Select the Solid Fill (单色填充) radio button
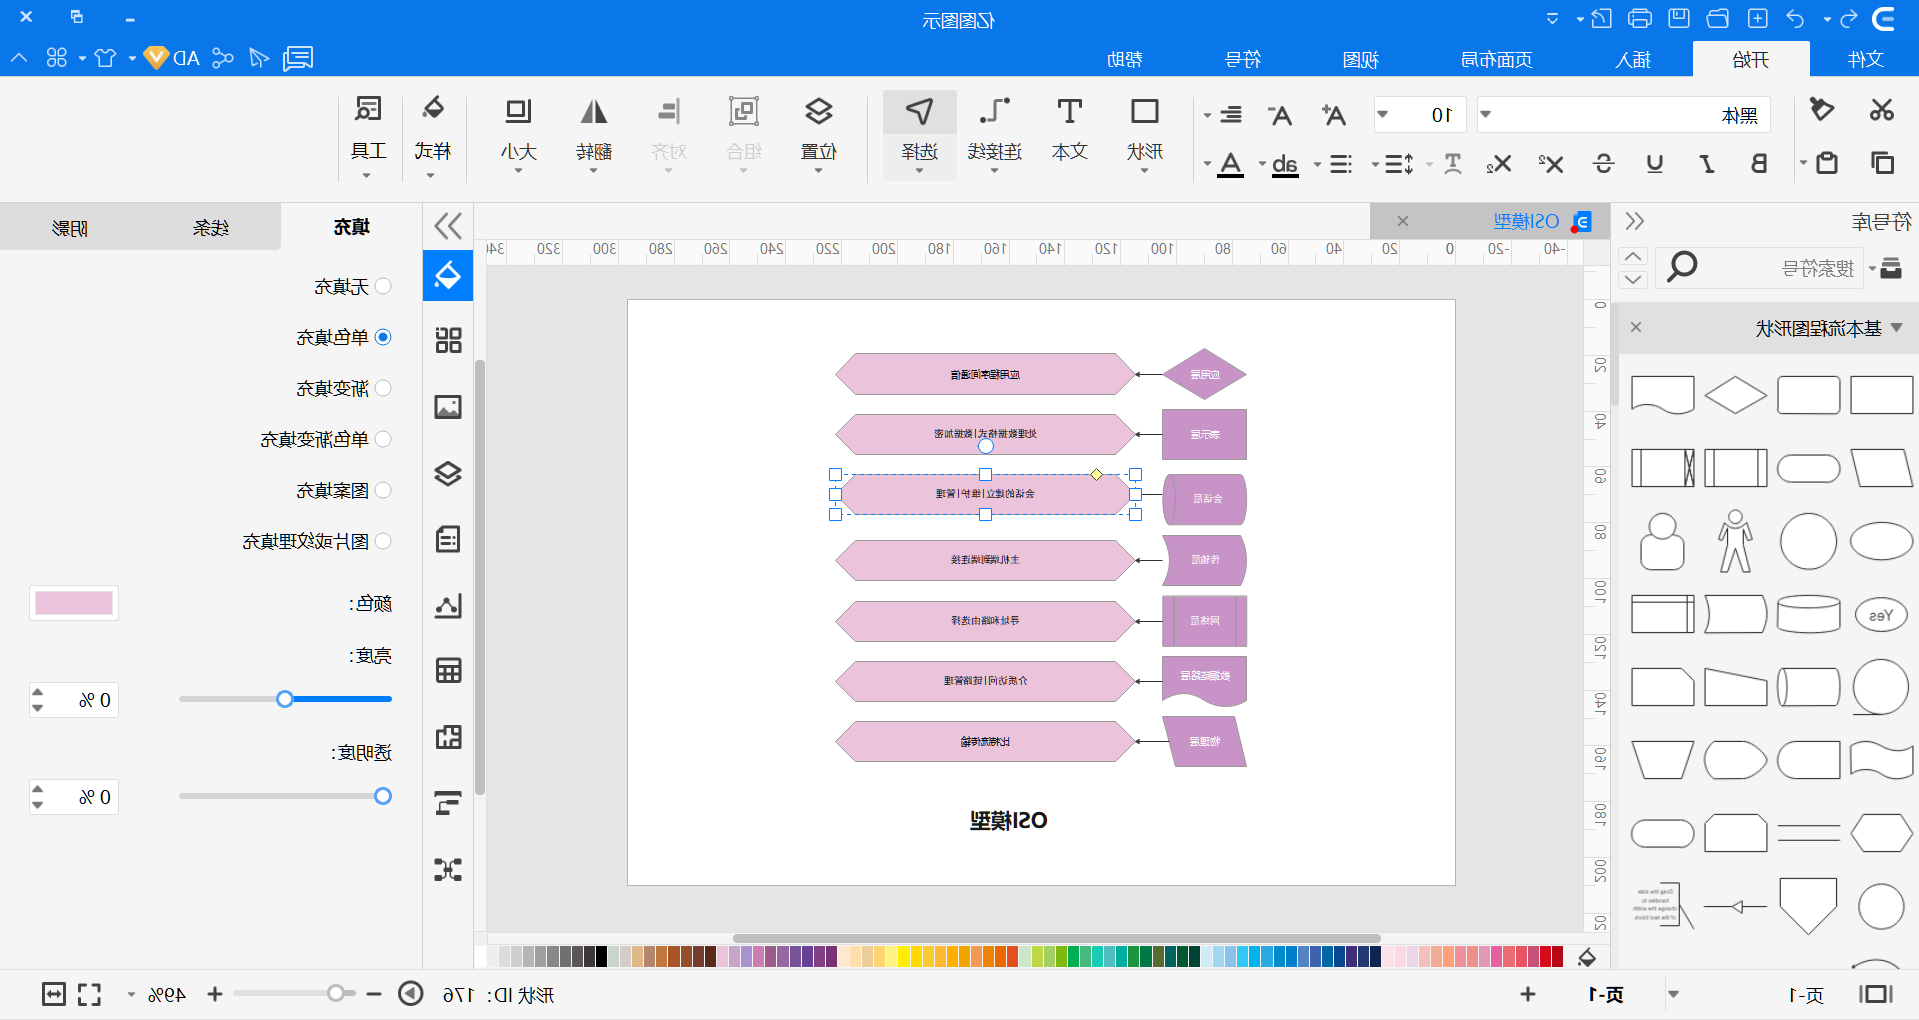Viewport: 1919px width, 1020px height. (x=383, y=337)
